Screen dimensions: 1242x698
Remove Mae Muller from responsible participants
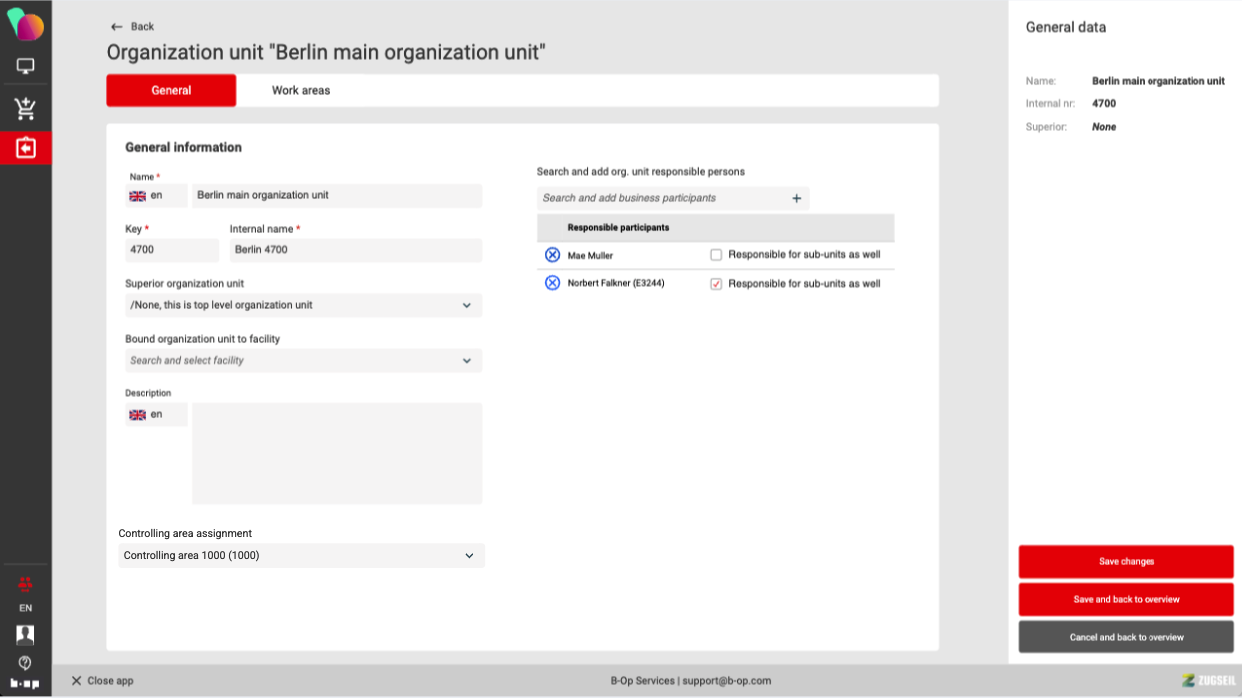tap(552, 255)
